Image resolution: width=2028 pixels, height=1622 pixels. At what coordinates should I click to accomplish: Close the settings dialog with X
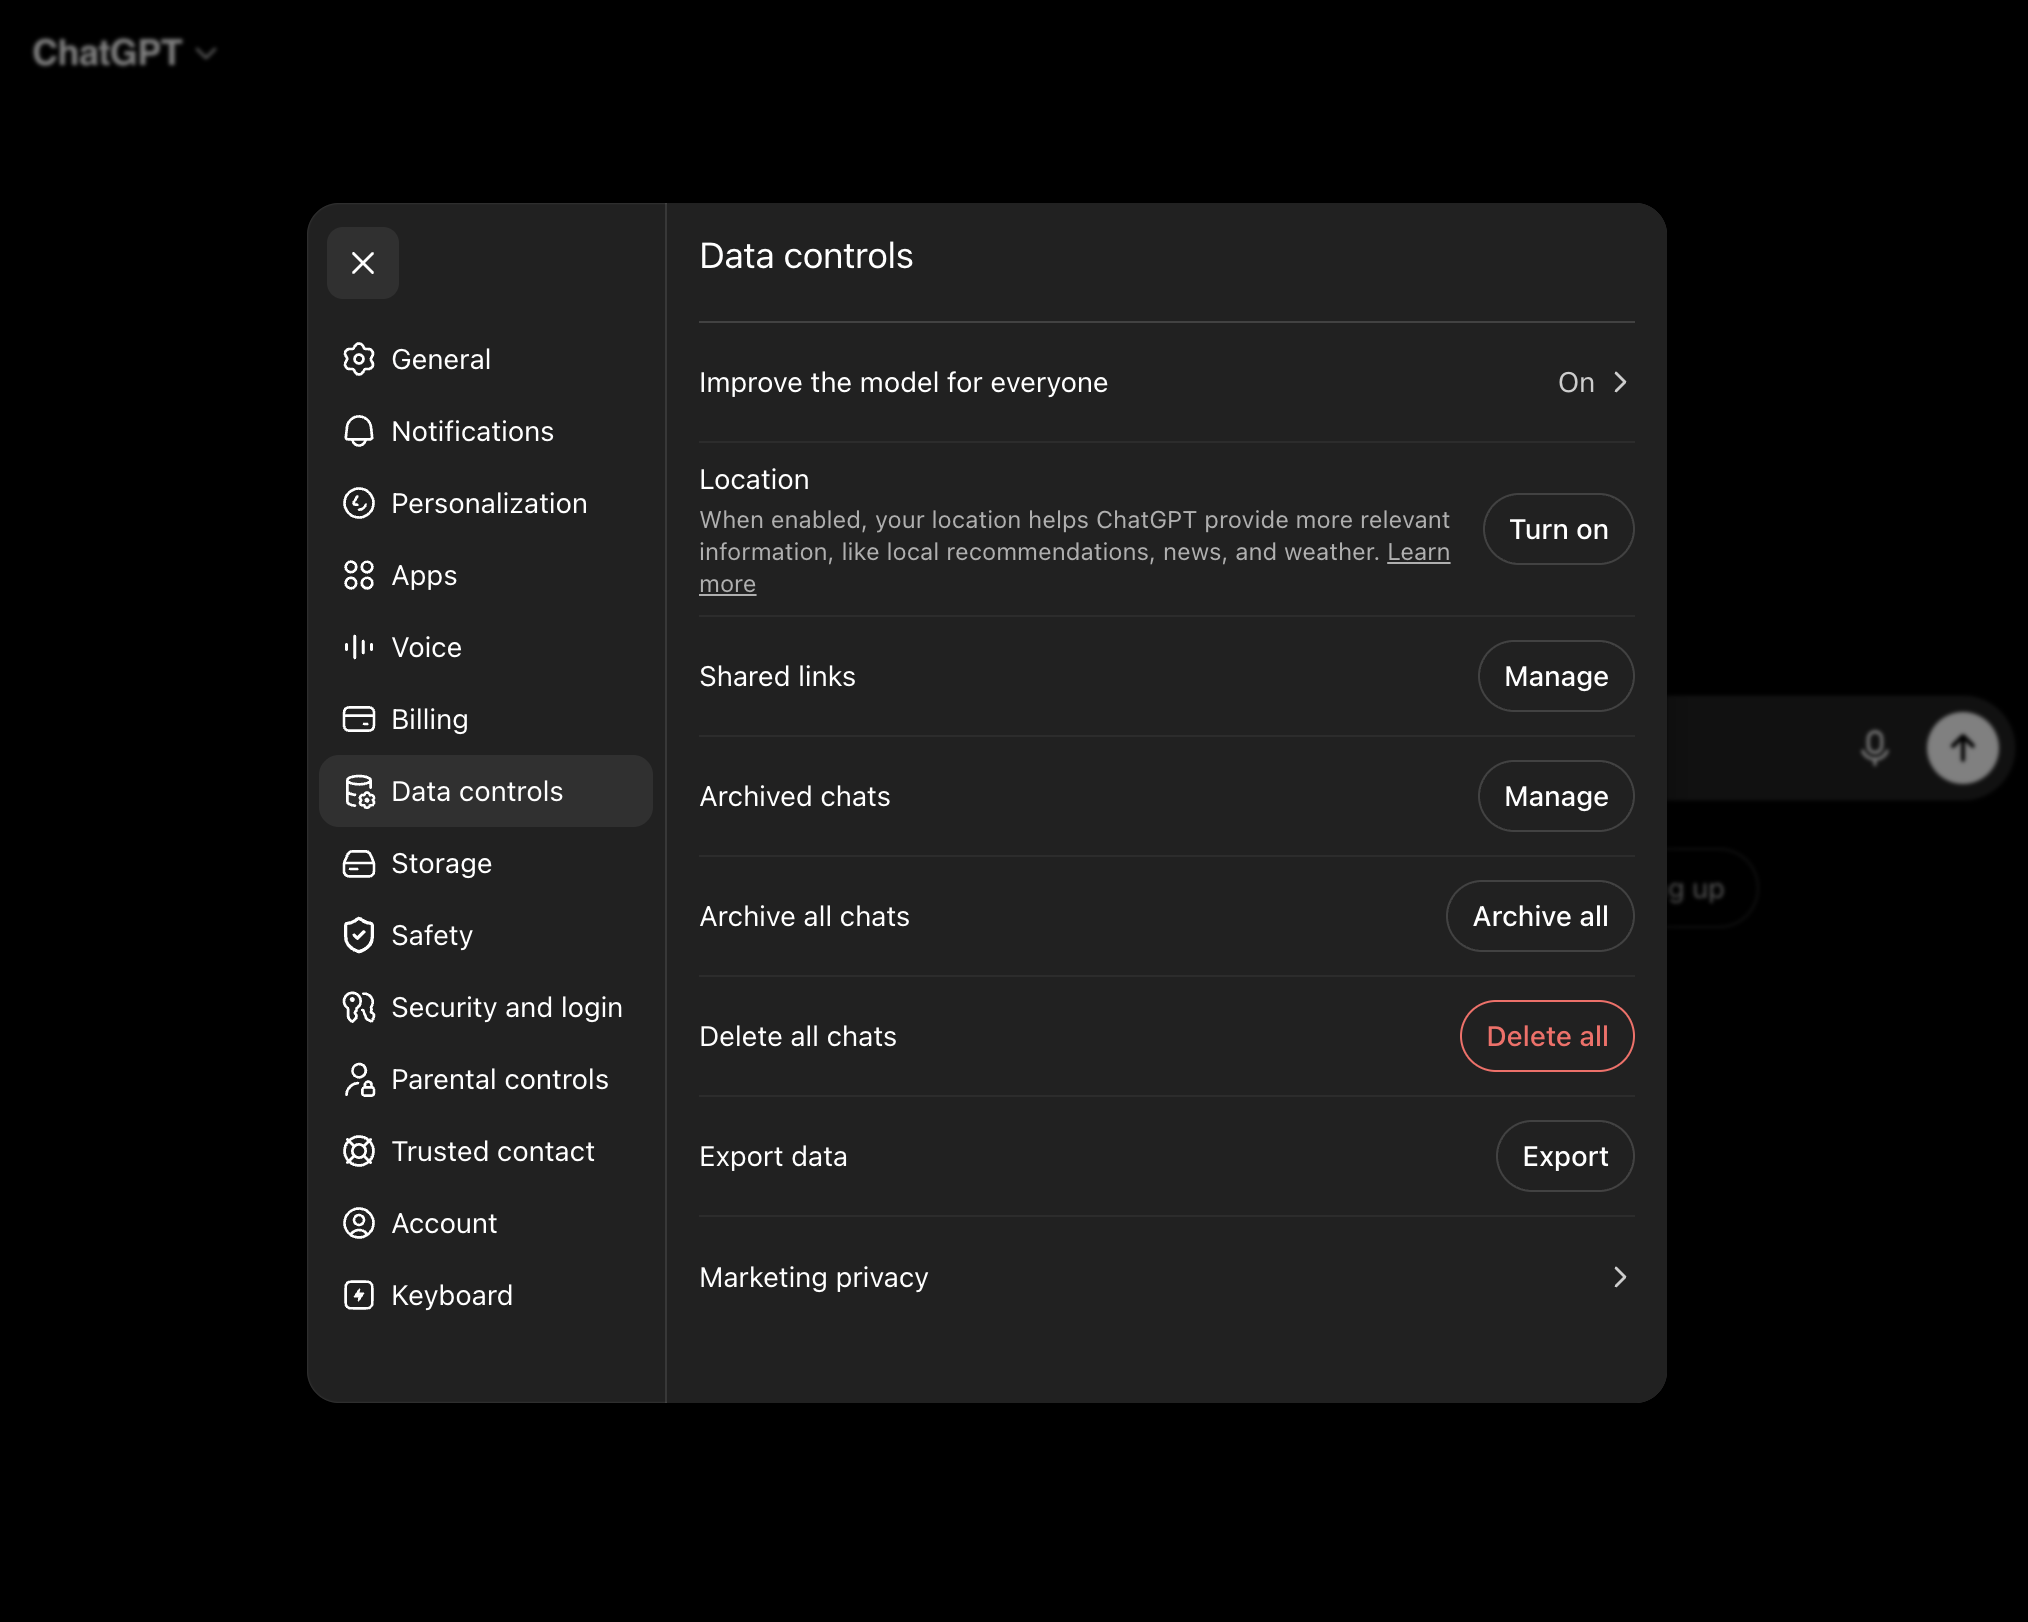(363, 263)
